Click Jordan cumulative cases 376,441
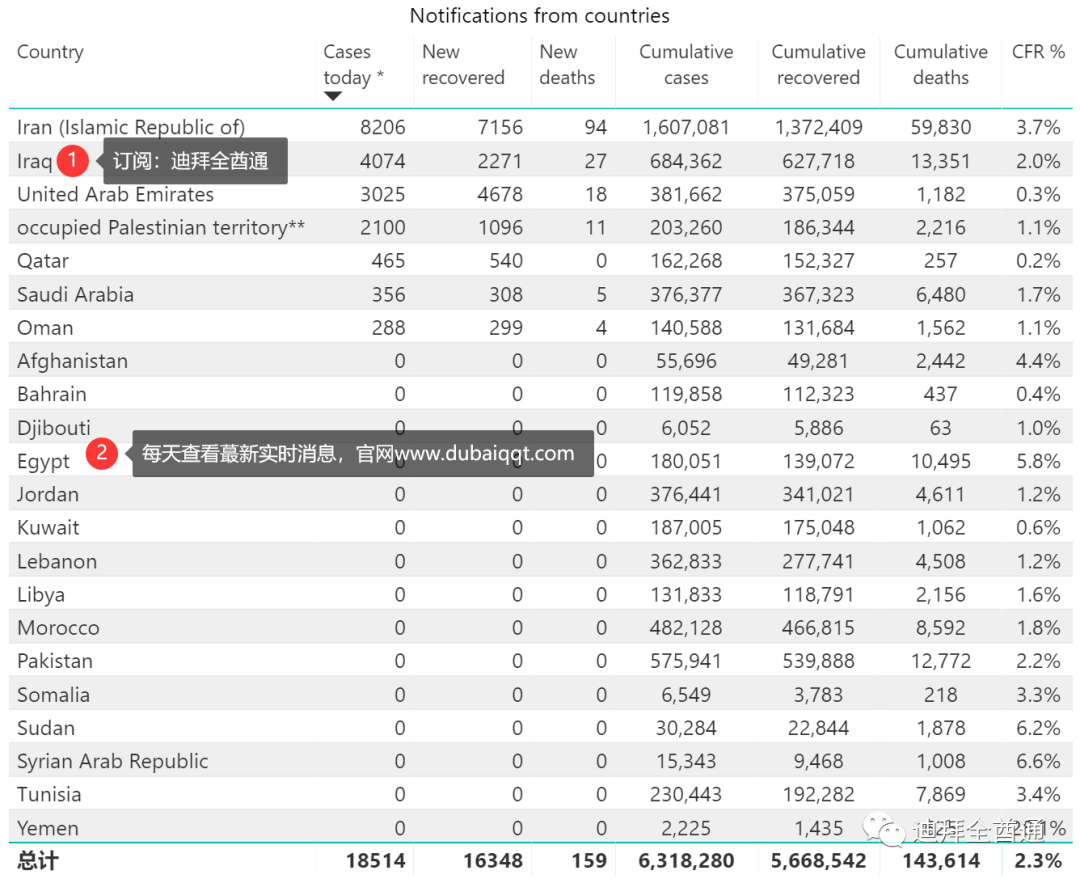The image size is (1080, 879). pos(686,494)
